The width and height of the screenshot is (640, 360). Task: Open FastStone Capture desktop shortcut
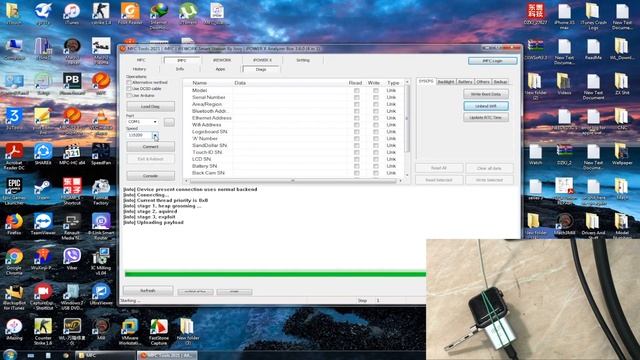[x=159, y=332]
